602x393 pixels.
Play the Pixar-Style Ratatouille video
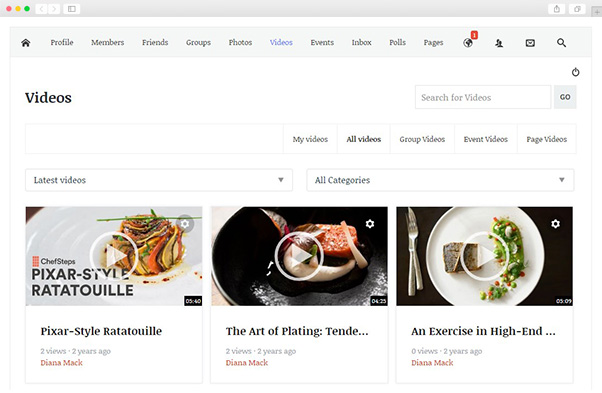(x=114, y=256)
